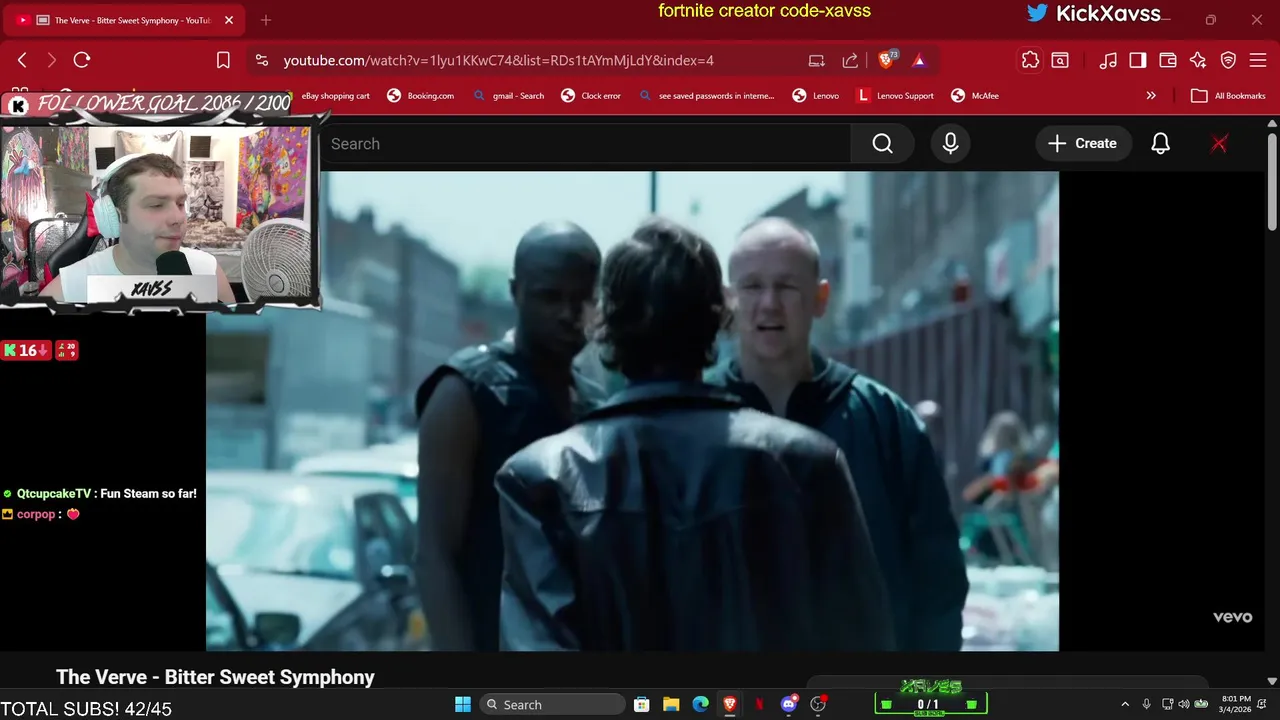Open the McAfee bookmark

975,96
